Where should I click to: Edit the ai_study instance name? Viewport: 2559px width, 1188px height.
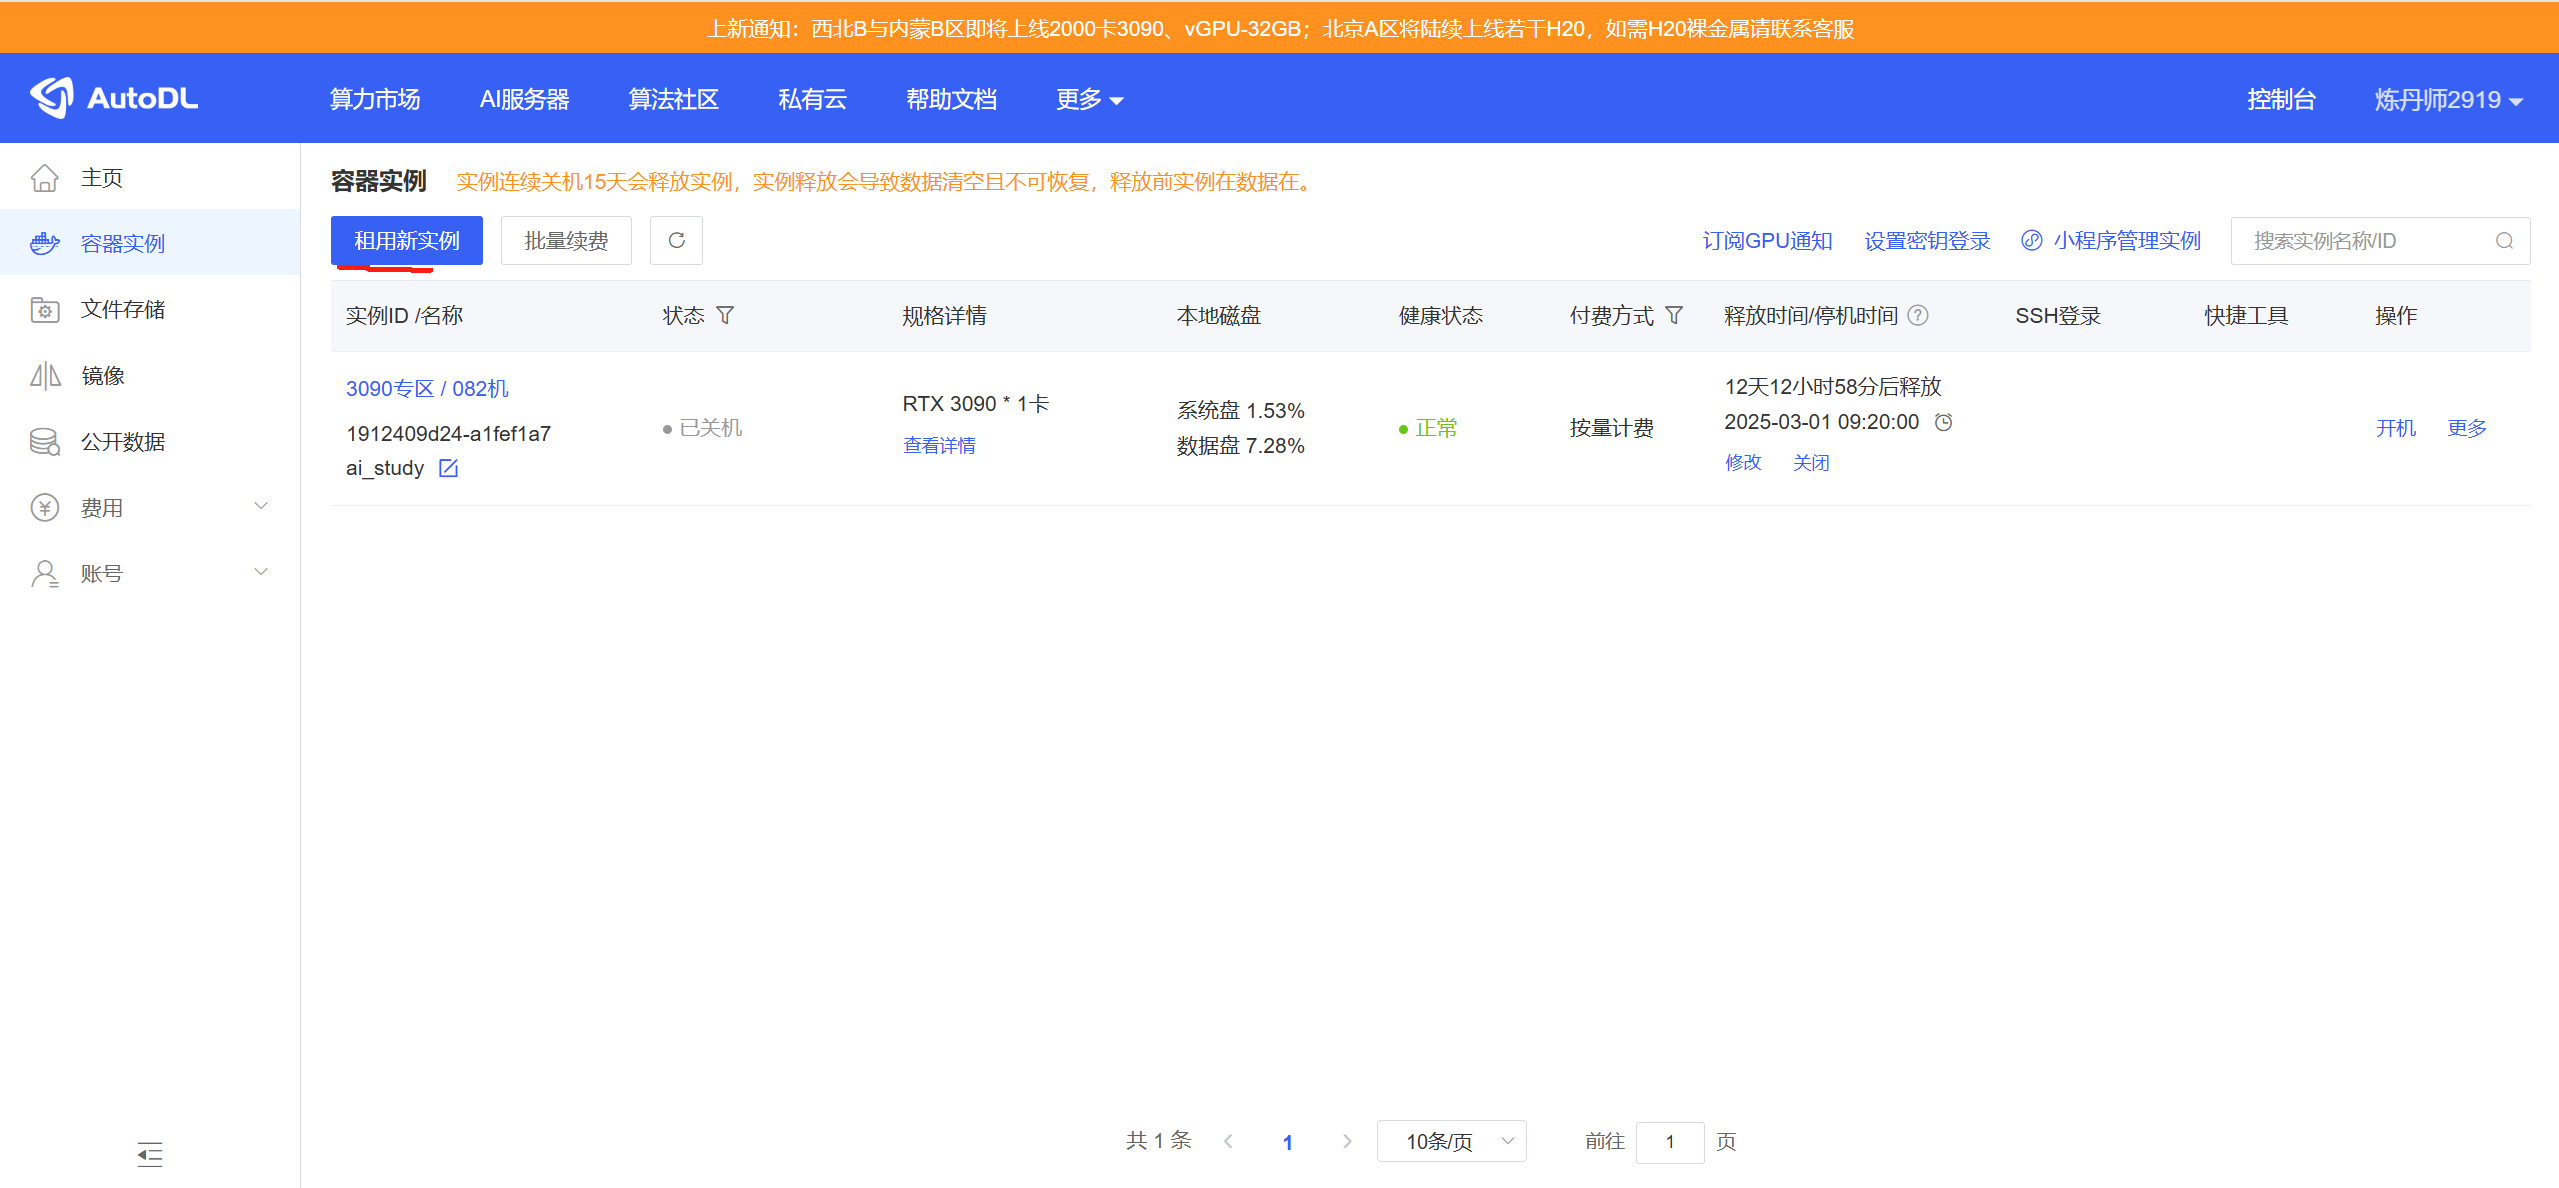click(448, 468)
